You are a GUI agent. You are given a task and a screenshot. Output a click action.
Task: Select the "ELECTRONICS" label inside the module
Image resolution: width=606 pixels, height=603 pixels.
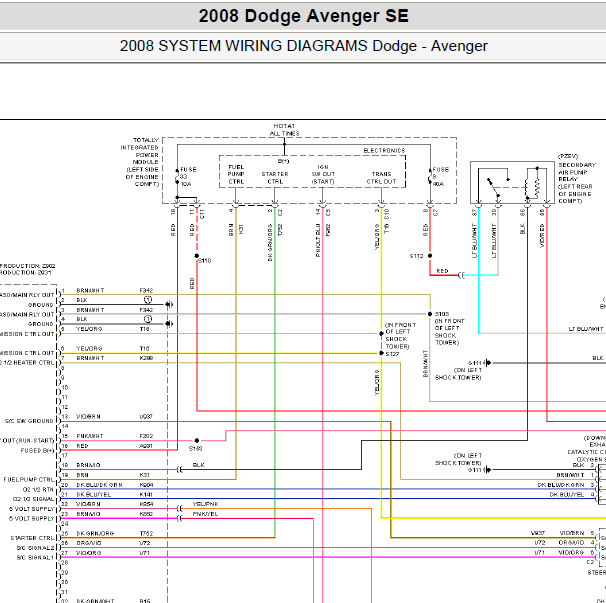pyautogui.click(x=385, y=150)
